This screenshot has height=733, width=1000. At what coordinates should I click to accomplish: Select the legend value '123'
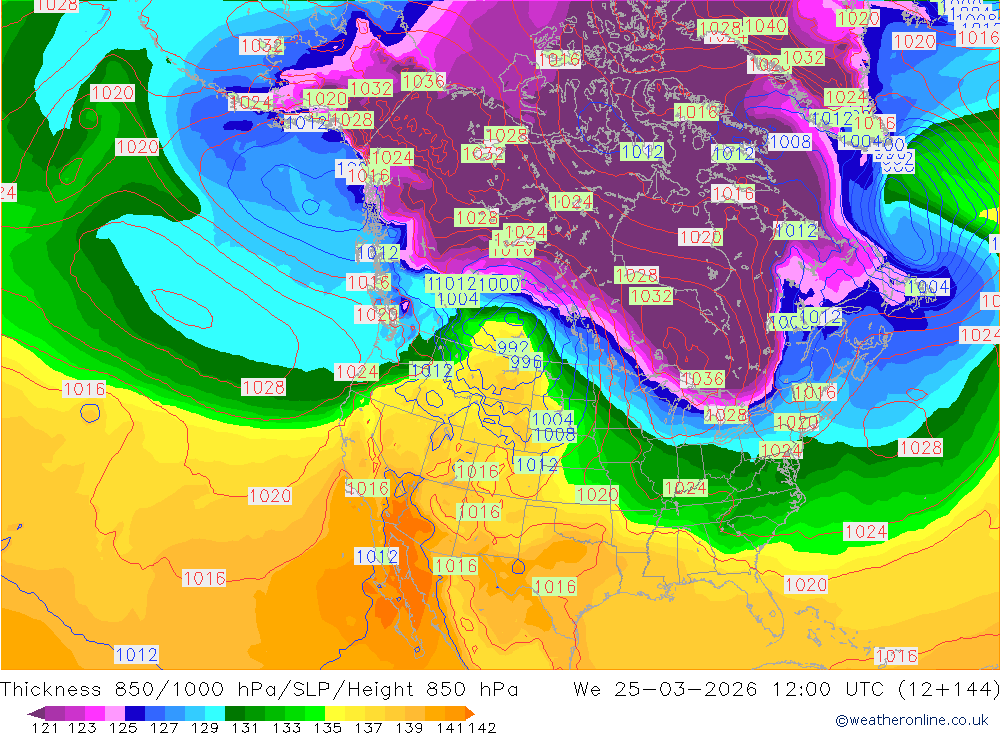point(82,728)
